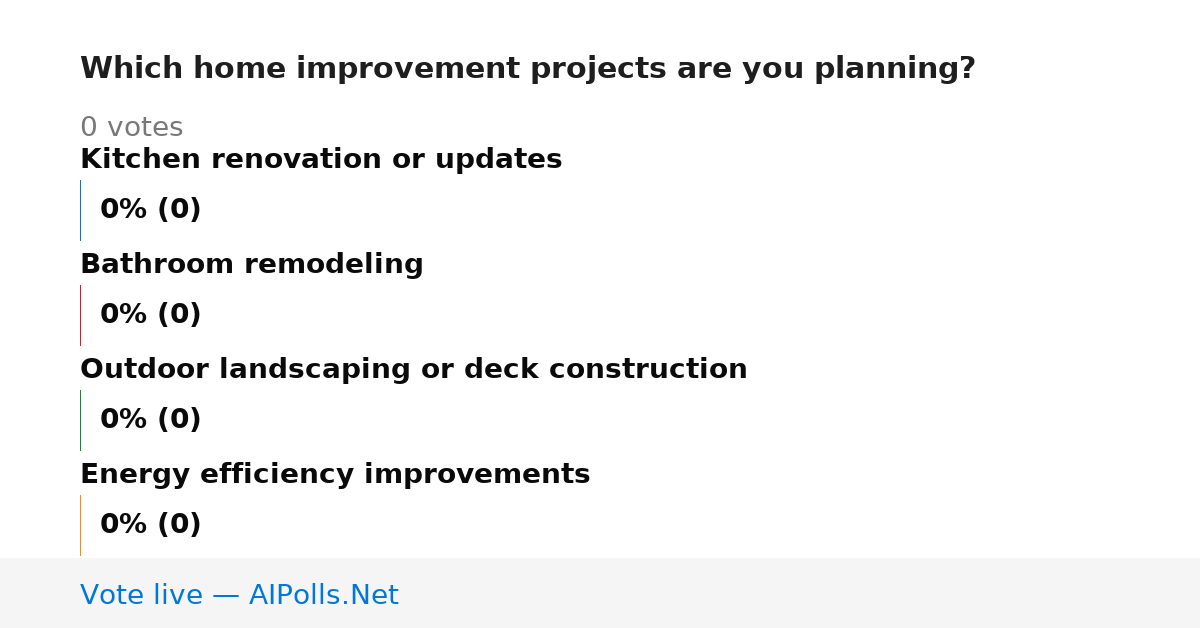
Task: Select 'Kitchen renovation or updates' option label
Action: tap(321, 160)
